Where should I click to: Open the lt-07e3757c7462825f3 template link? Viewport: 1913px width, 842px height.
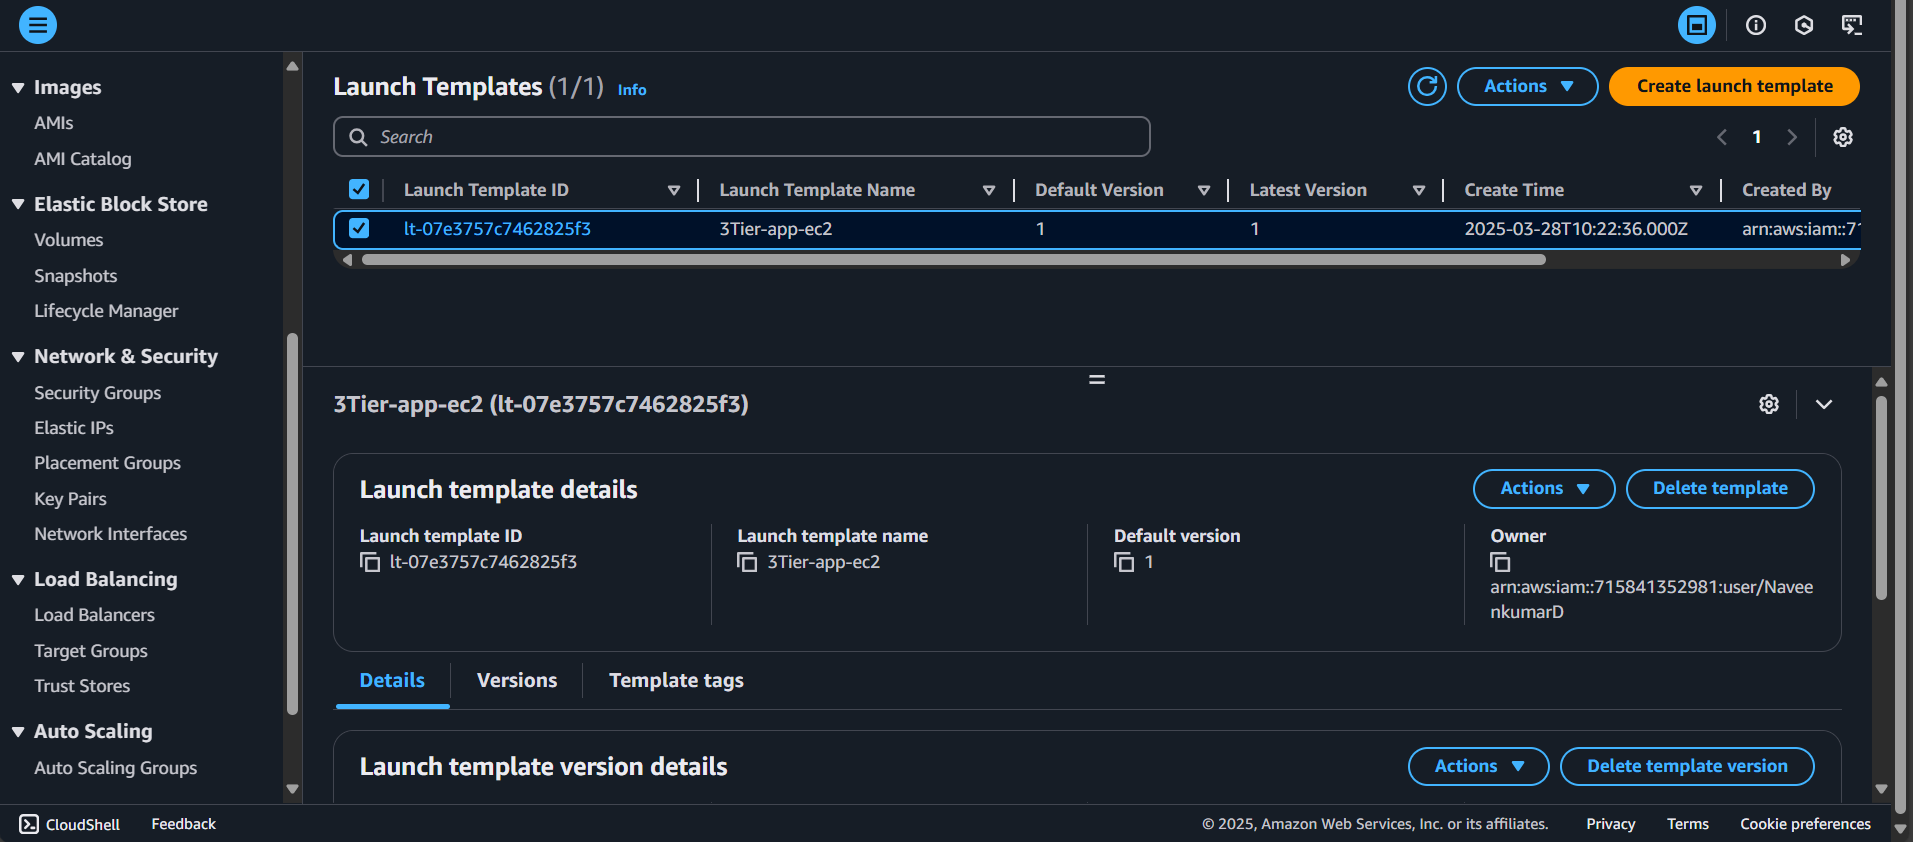tap(497, 229)
